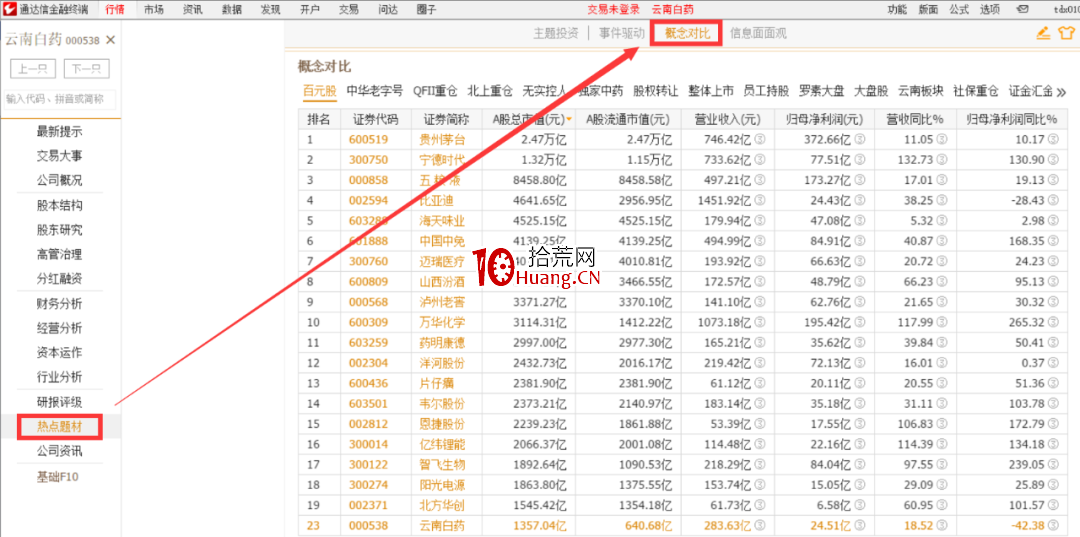Click the info circle beside 1451.92亿

coord(760,200)
